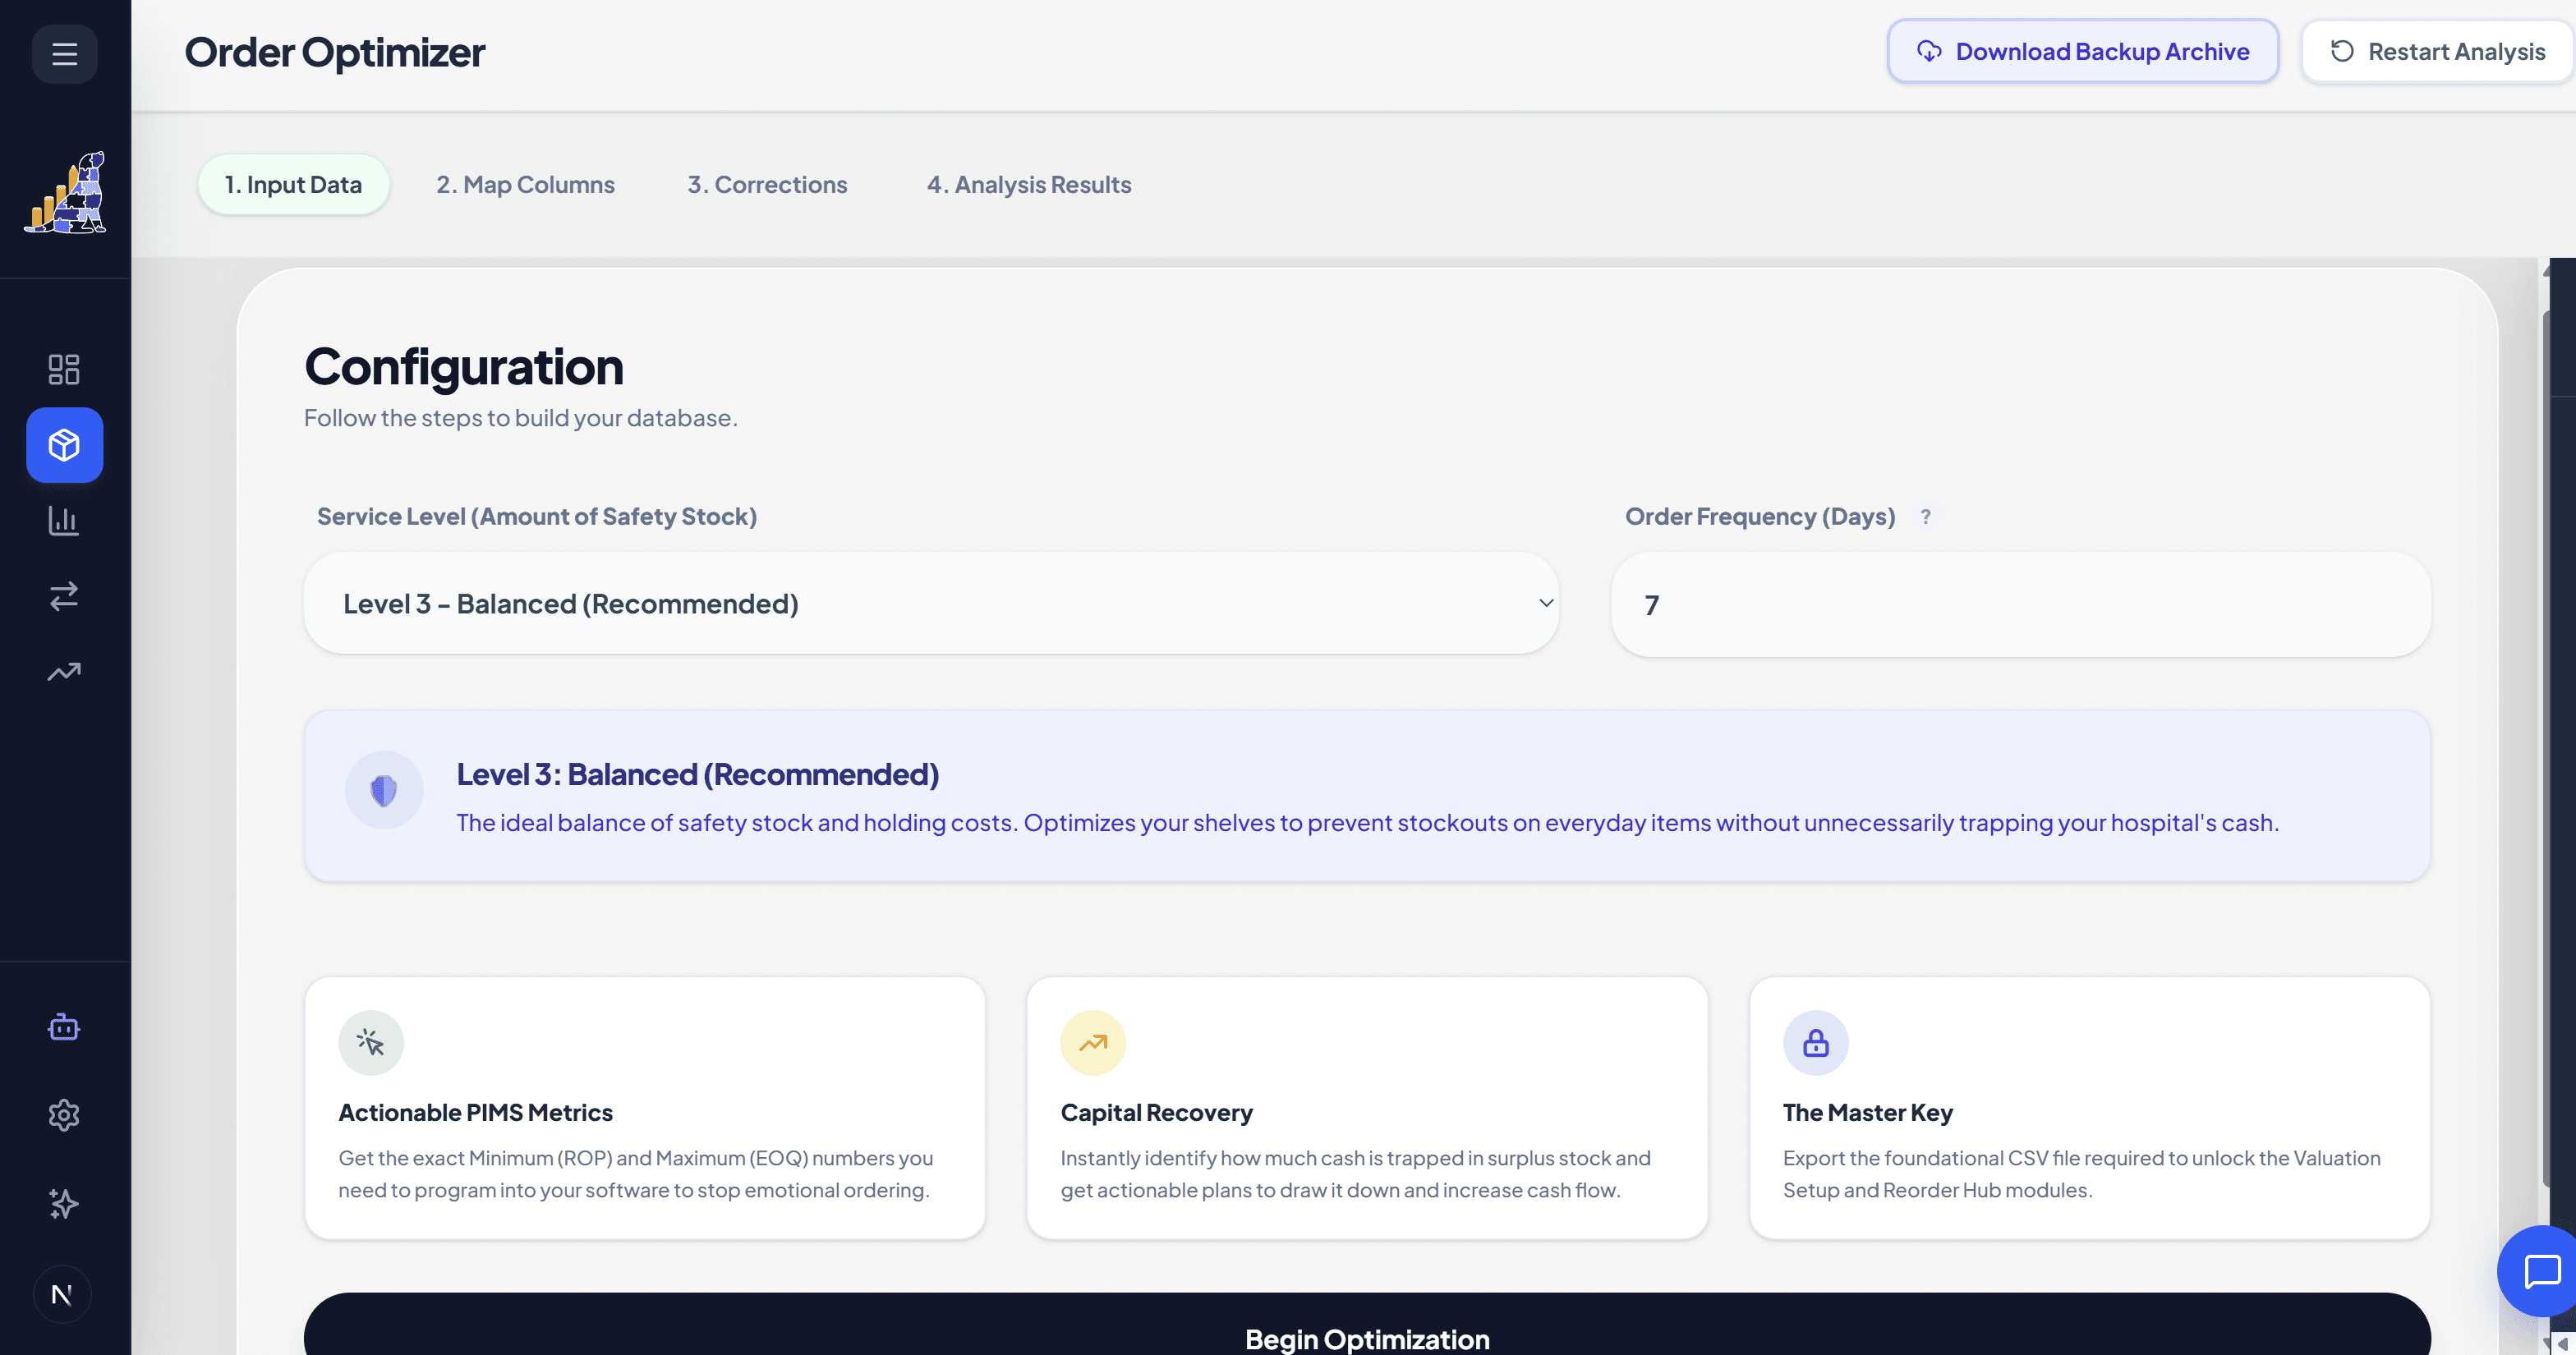Click The Master Key card title
The width and height of the screenshot is (2576, 1355).
[x=1867, y=1113]
